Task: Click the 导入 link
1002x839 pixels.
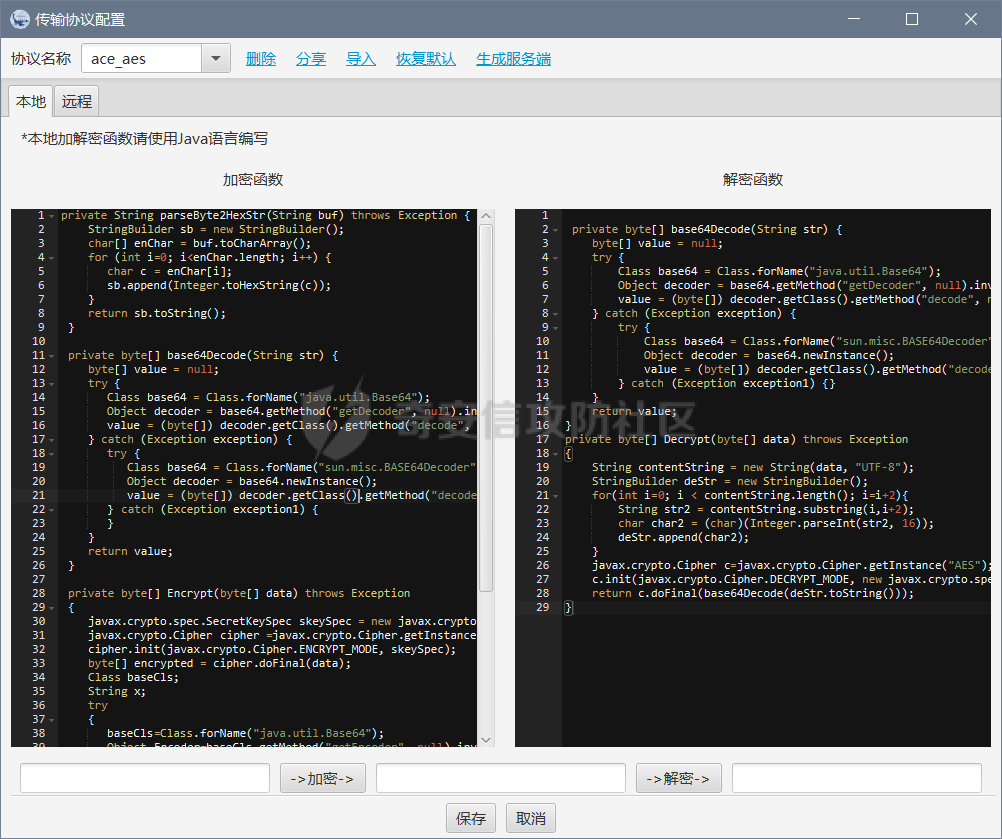Action: 361,59
